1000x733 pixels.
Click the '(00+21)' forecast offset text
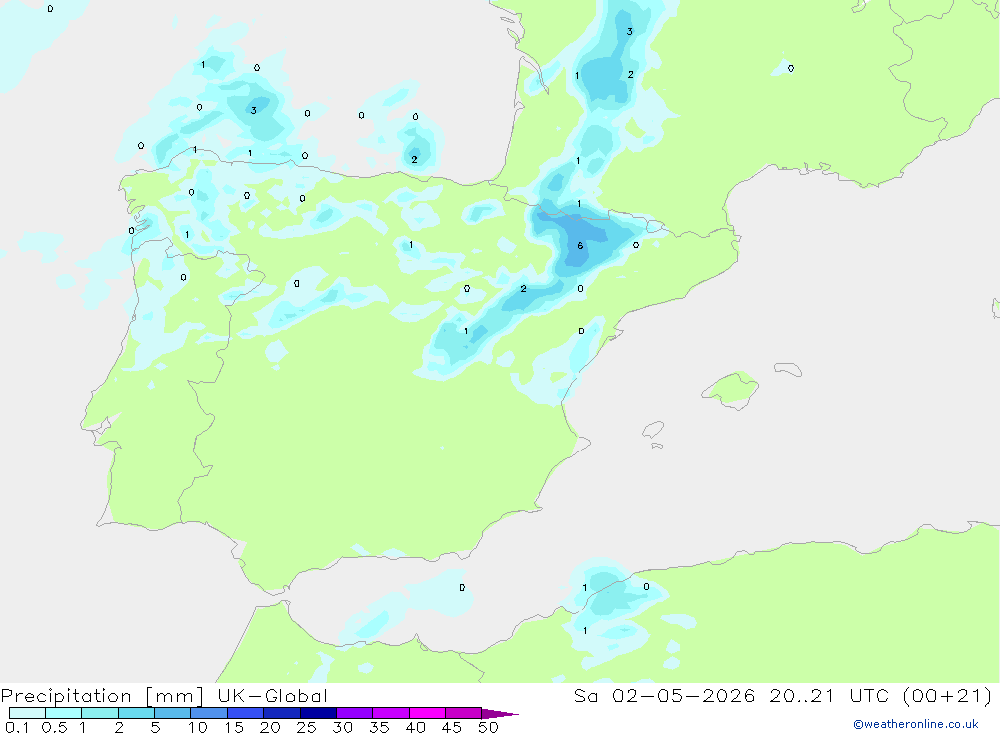[x=948, y=696]
